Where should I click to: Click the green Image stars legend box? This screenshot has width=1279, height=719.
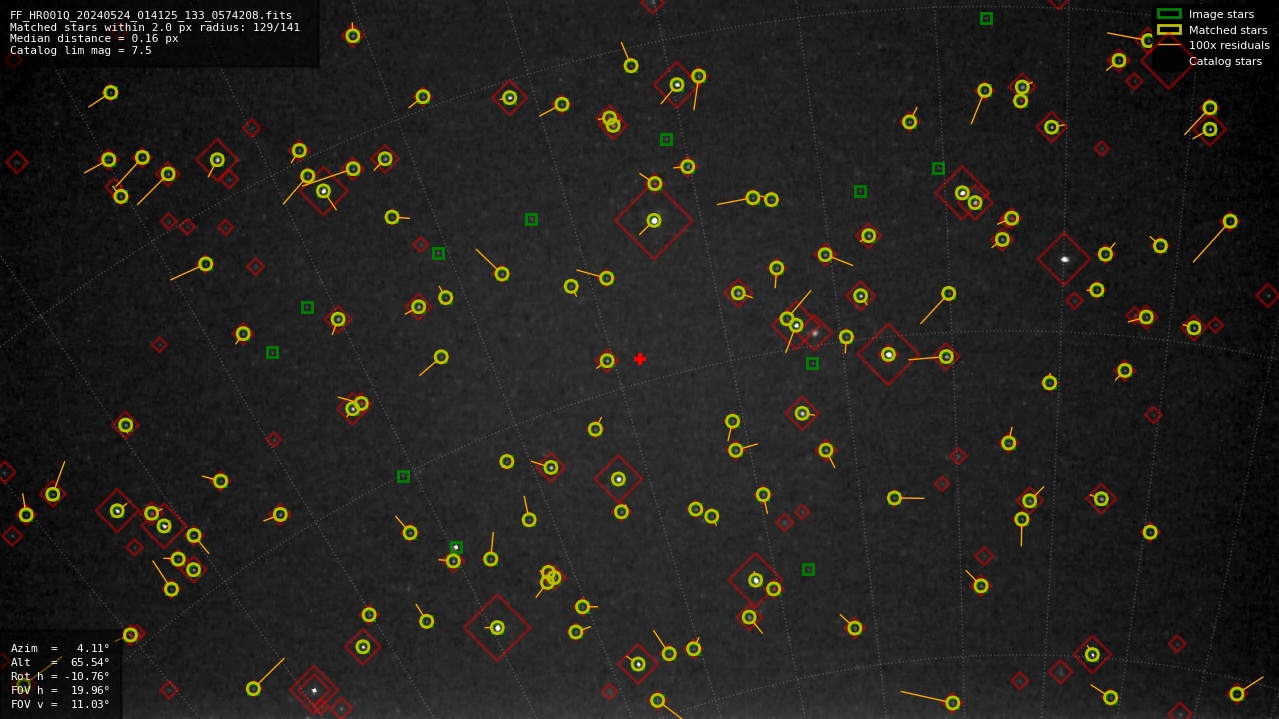(x=1169, y=14)
